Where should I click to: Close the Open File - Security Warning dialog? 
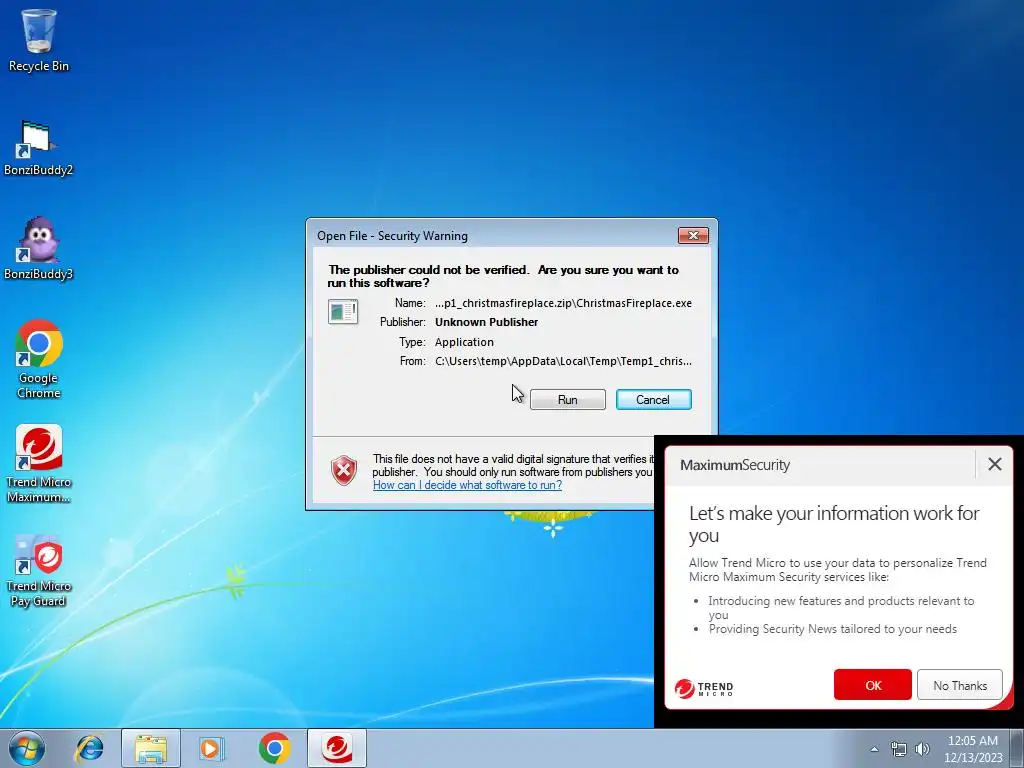(x=693, y=236)
